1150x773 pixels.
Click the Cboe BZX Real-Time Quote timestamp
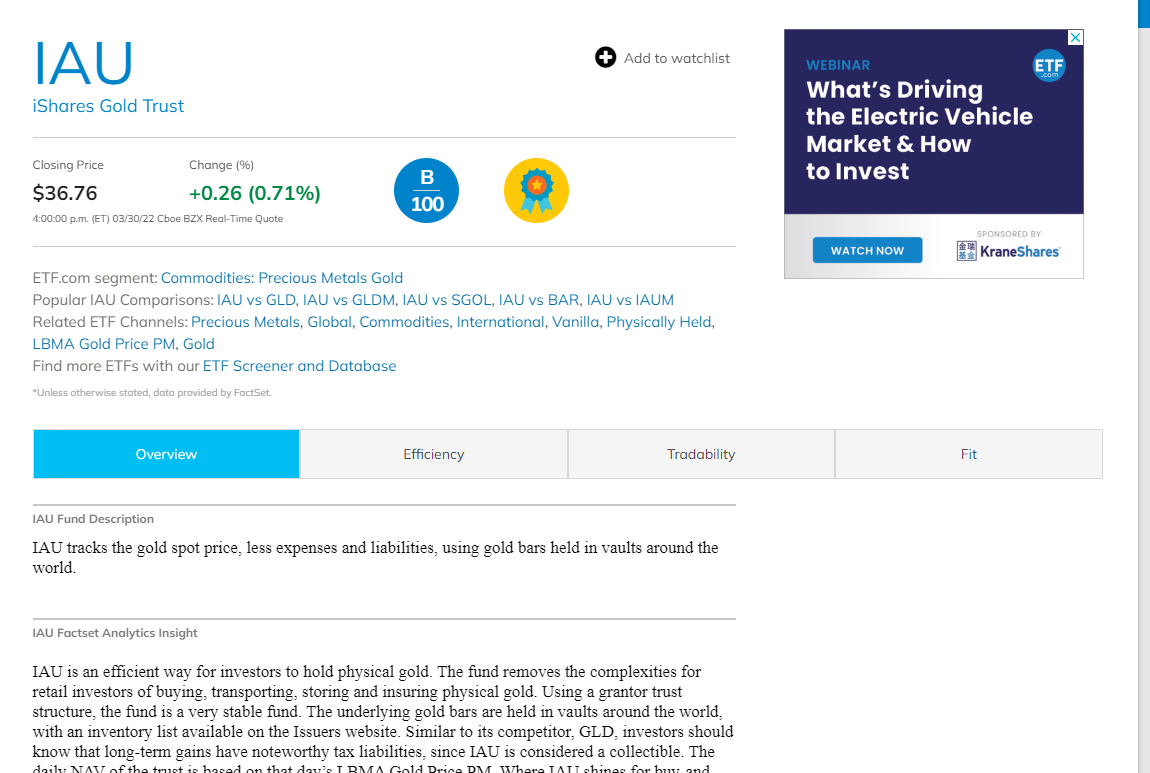(x=158, y=219)
